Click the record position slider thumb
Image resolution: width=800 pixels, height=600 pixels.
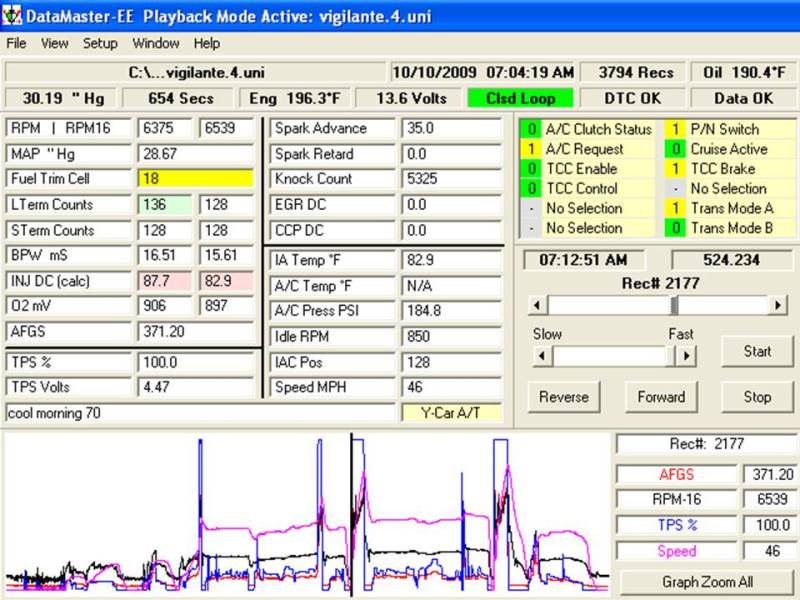point(674,305)
